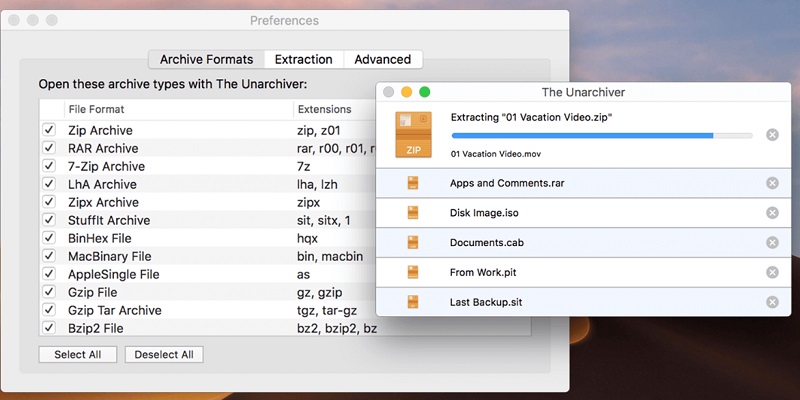Click the 01 Vacation Video.mov file label
This screenshot has height=400, width=800.
tap(496, 154)
